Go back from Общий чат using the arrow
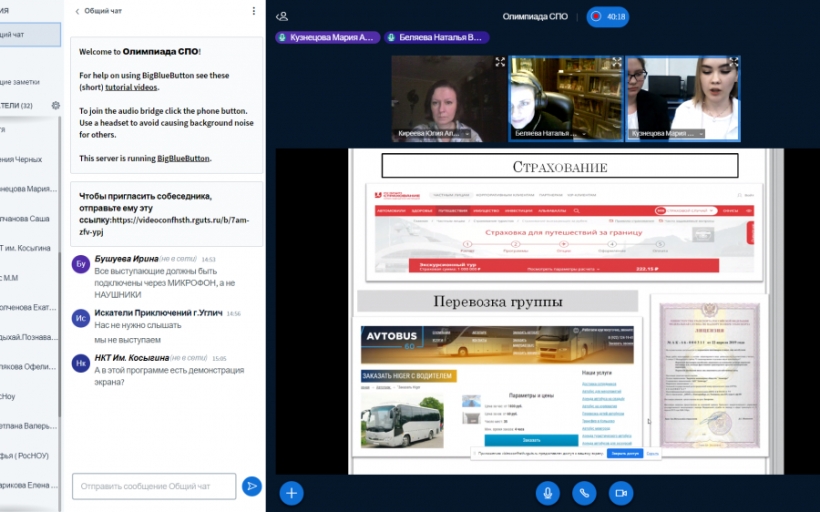The height and width of the screenshot is (512, 820). point(77,11)
